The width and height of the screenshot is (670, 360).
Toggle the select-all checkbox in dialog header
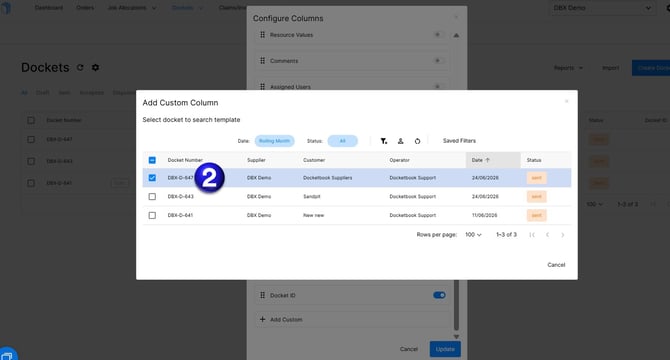pos(152,160)
